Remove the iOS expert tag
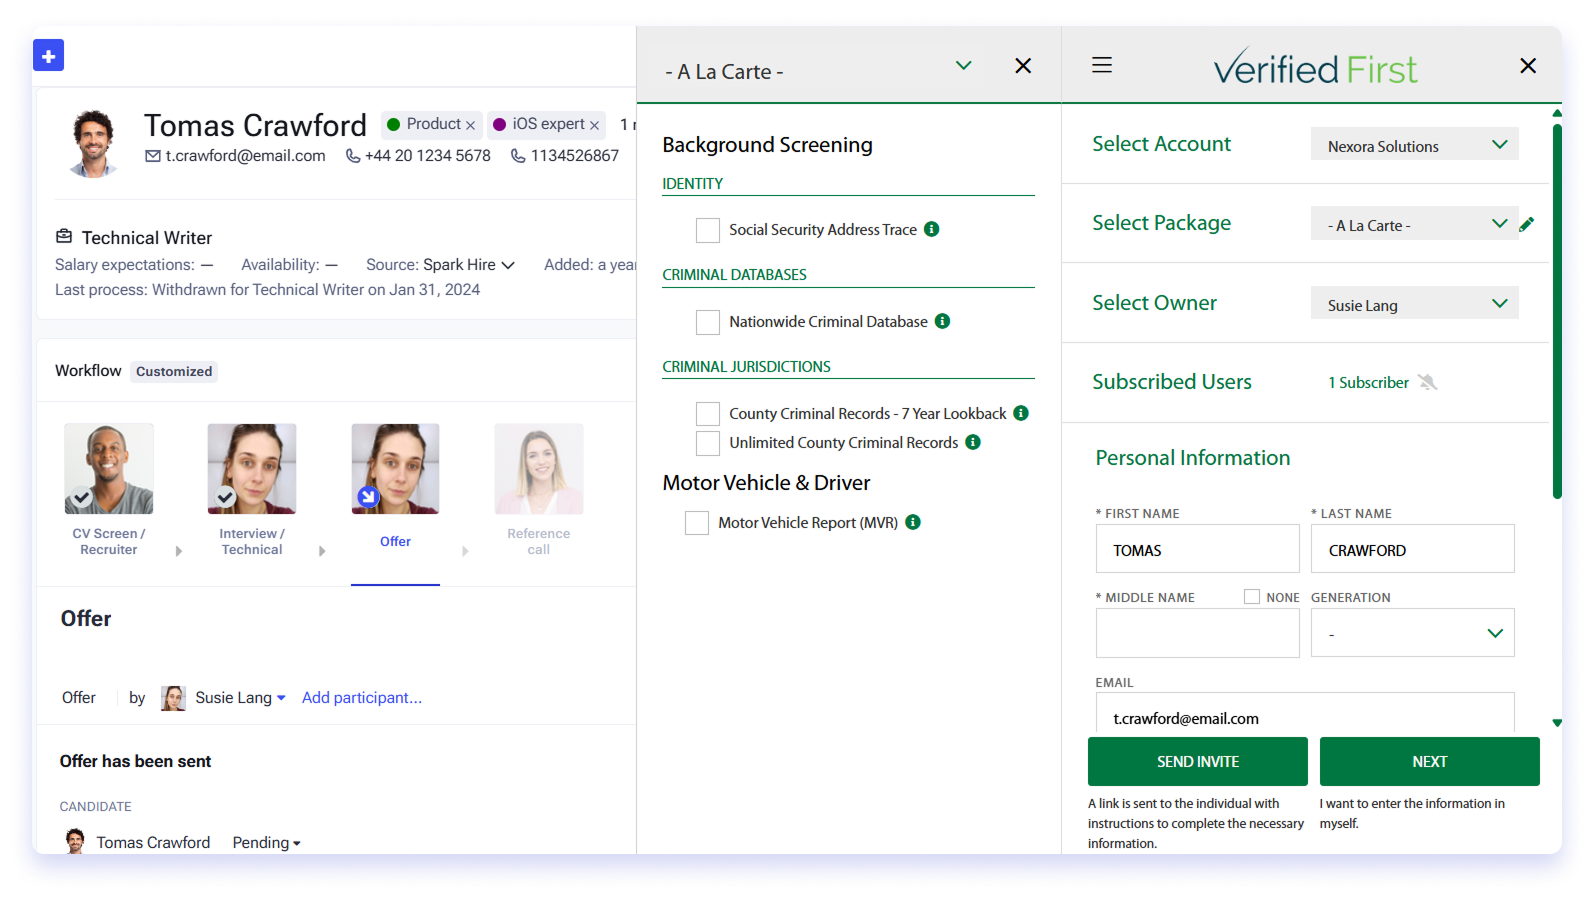 (594, 125)
